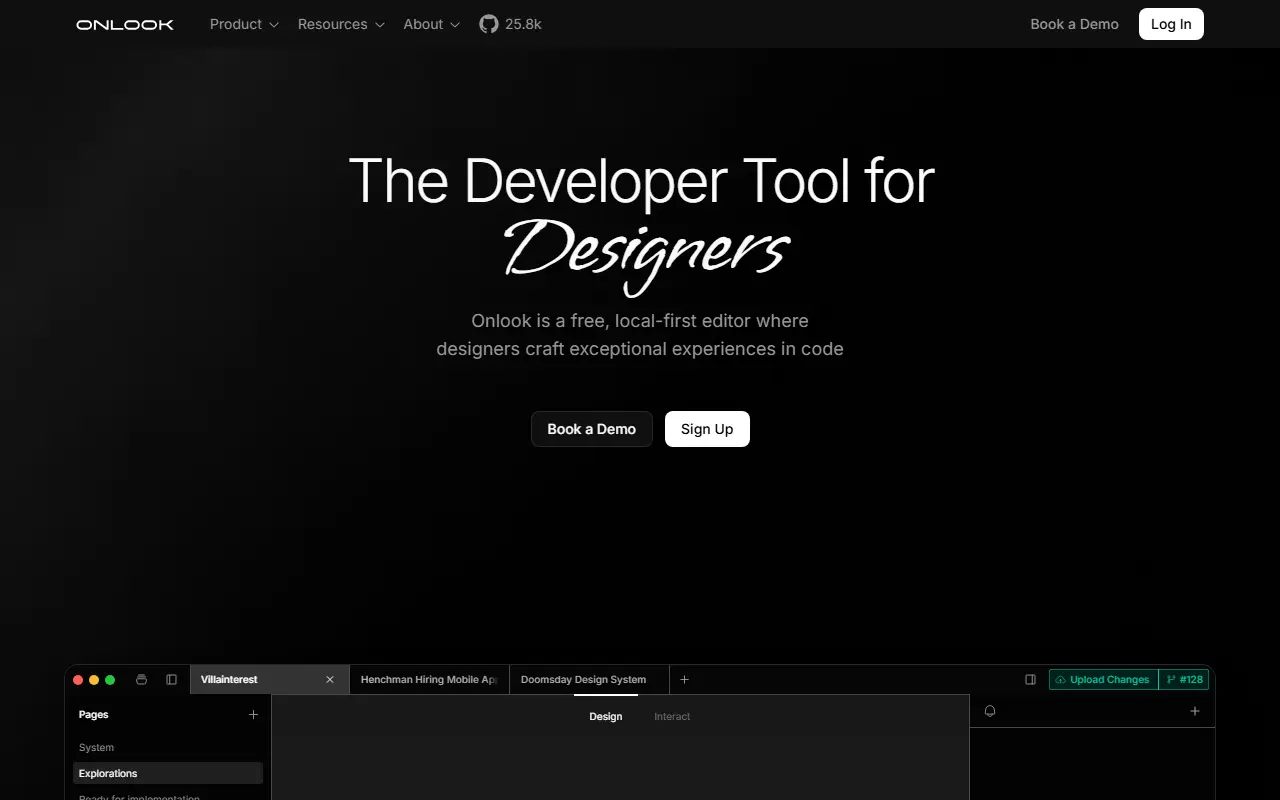
Task: Expand the About dropdown menu
Action: (x=432, y=24)
